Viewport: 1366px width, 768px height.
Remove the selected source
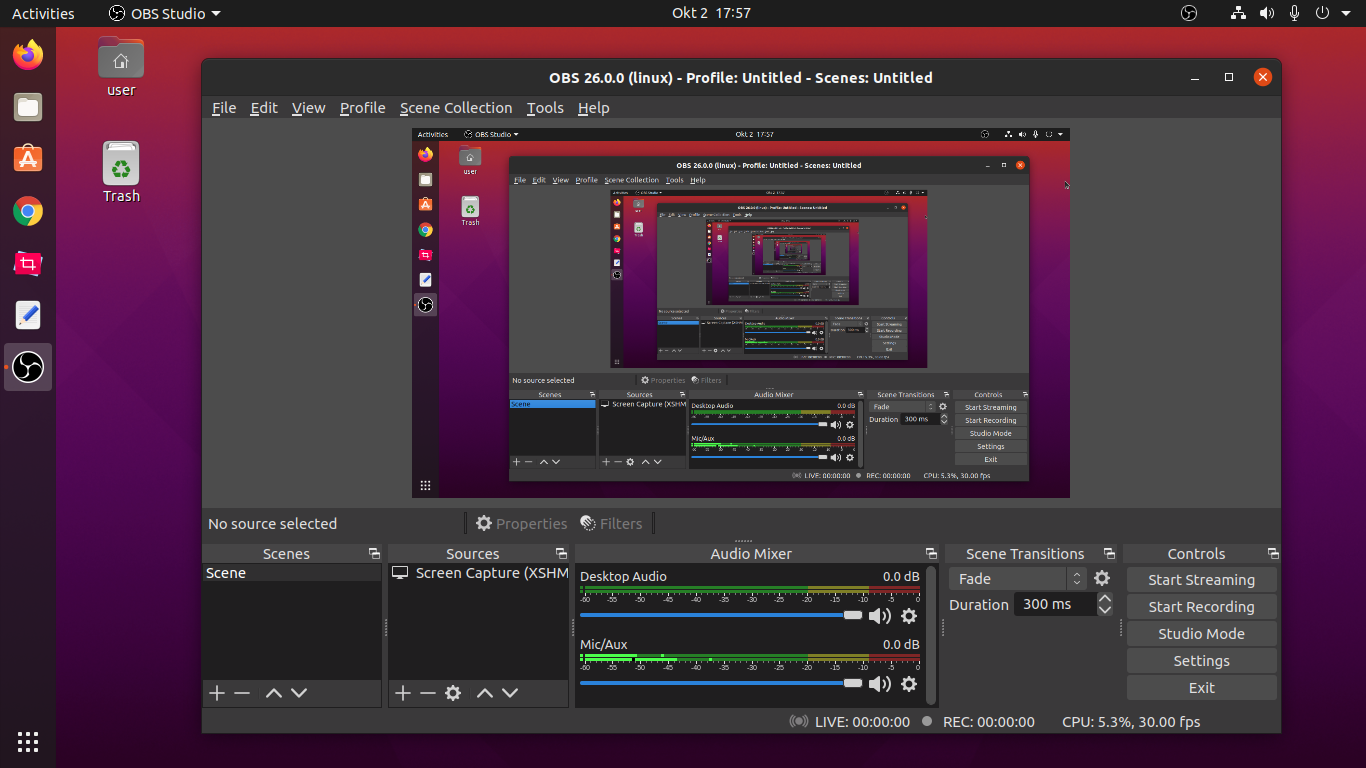tap(428, 693)
